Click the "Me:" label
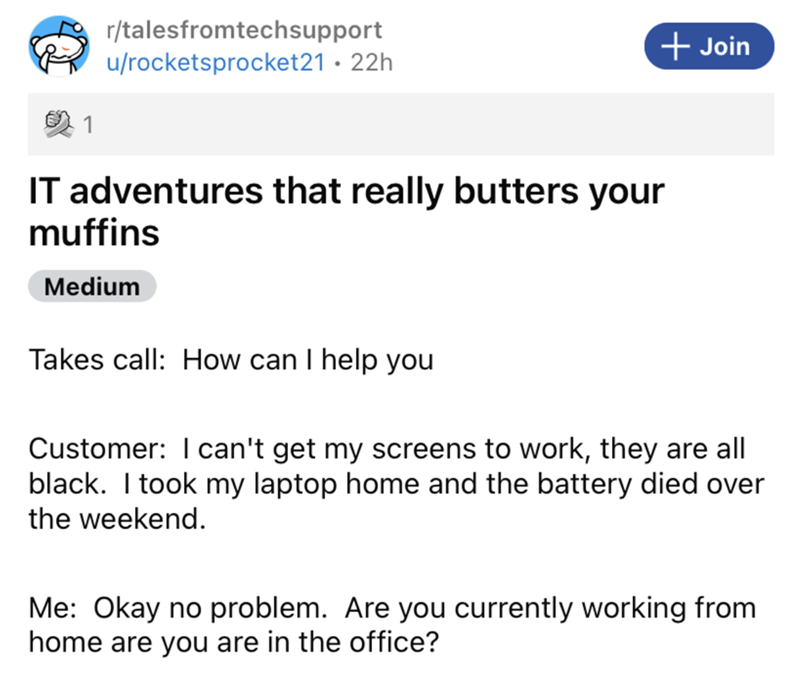The image size is (800, 680). (53, 608)
